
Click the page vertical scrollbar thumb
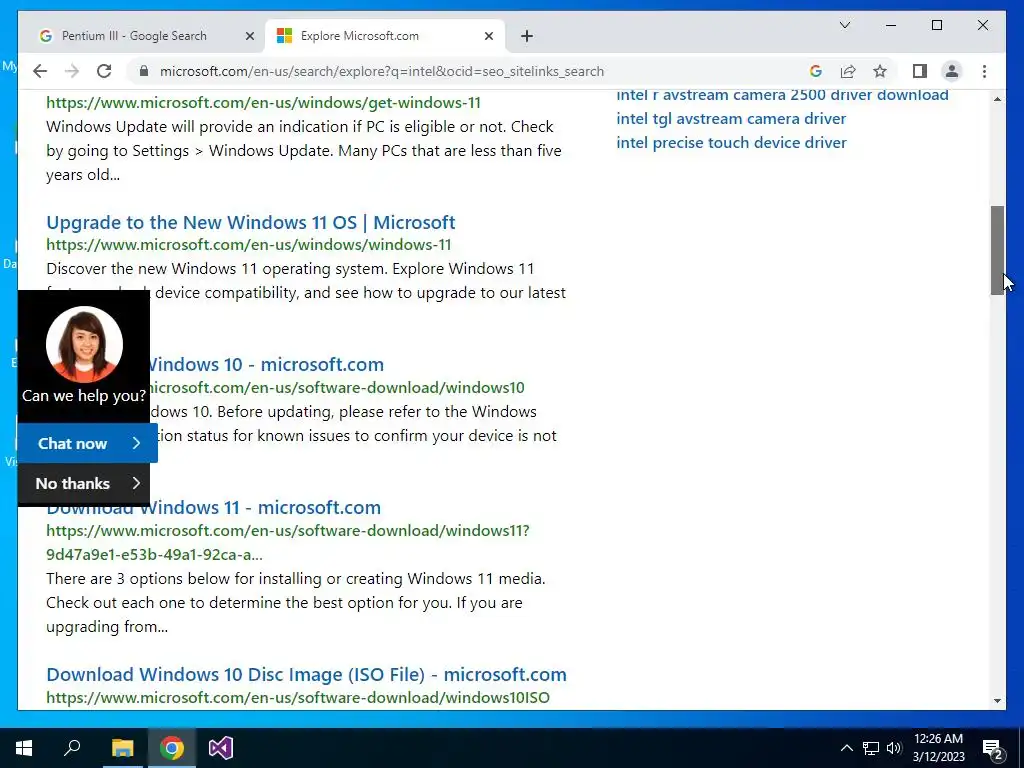click(997, 251)
